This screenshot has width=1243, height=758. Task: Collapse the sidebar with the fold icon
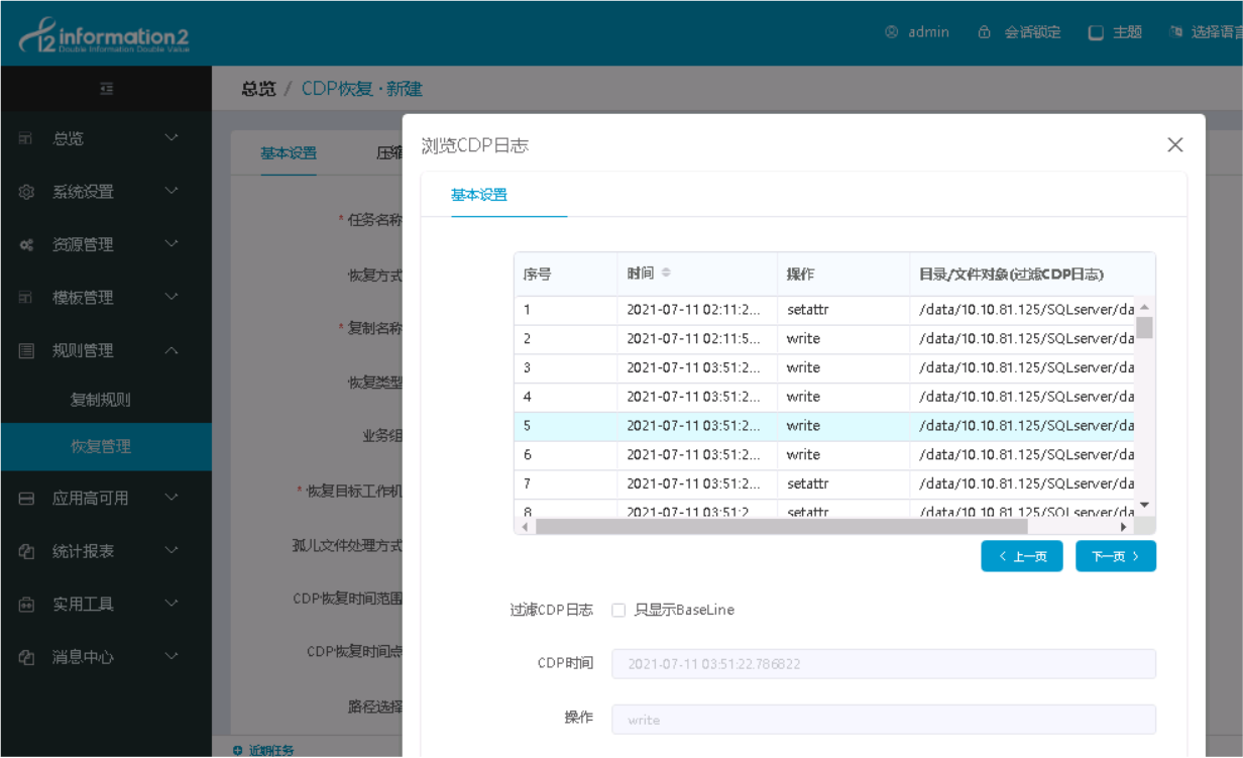(106, 89)
